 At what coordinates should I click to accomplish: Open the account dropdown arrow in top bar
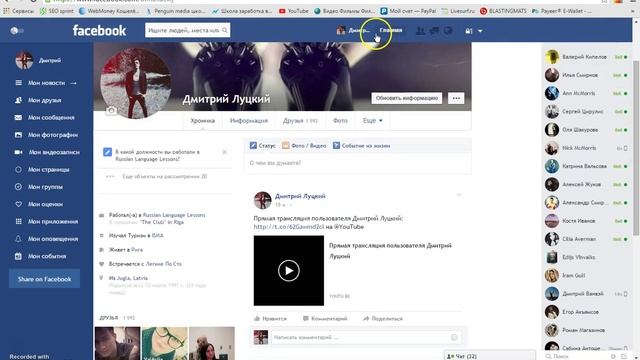(x=480, y=31)
